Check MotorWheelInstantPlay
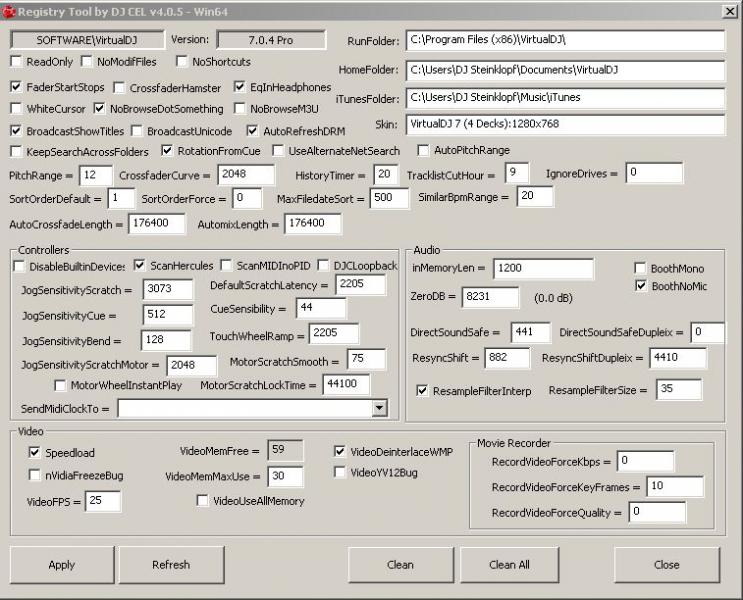The height and width of the screenshot is (600, 743). click(x=60, y=385)
